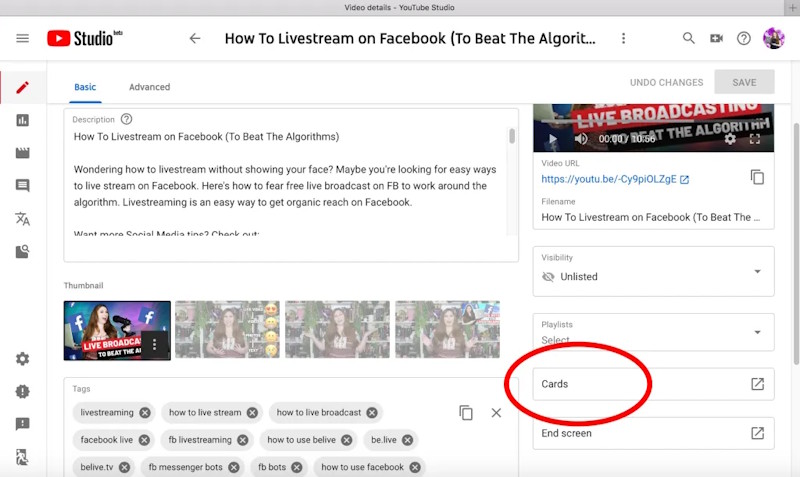Open the three-dot options beside video title
Screen dimensions: 800x477
623,38
